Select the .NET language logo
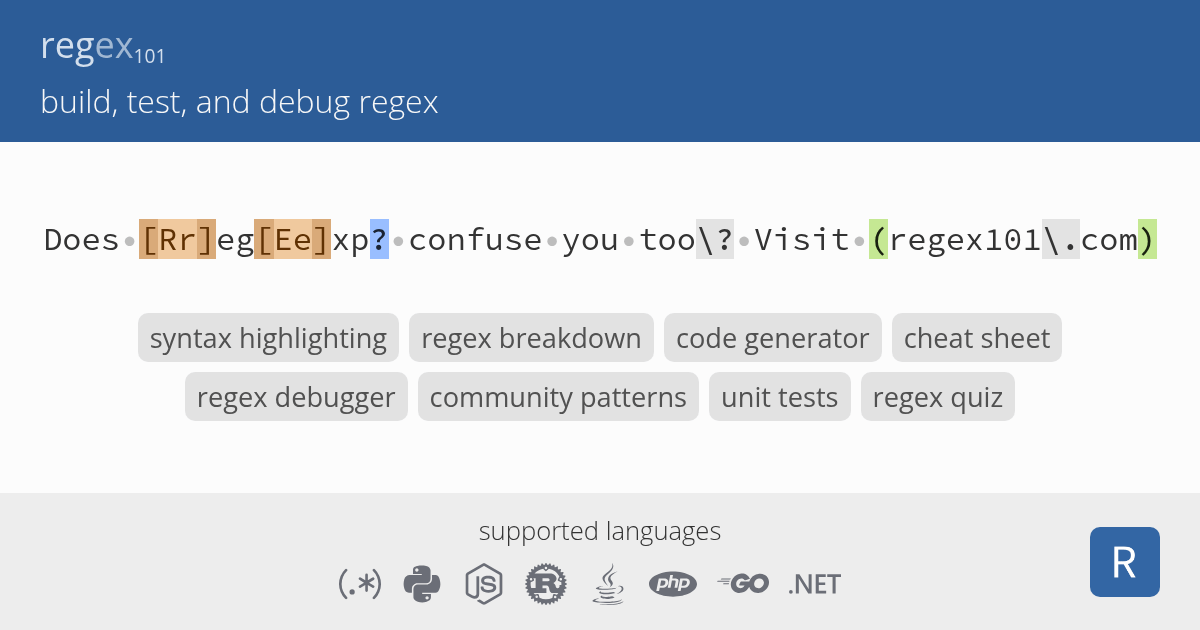This screenshot has width=1200, height=630. [x=814, y=584]
